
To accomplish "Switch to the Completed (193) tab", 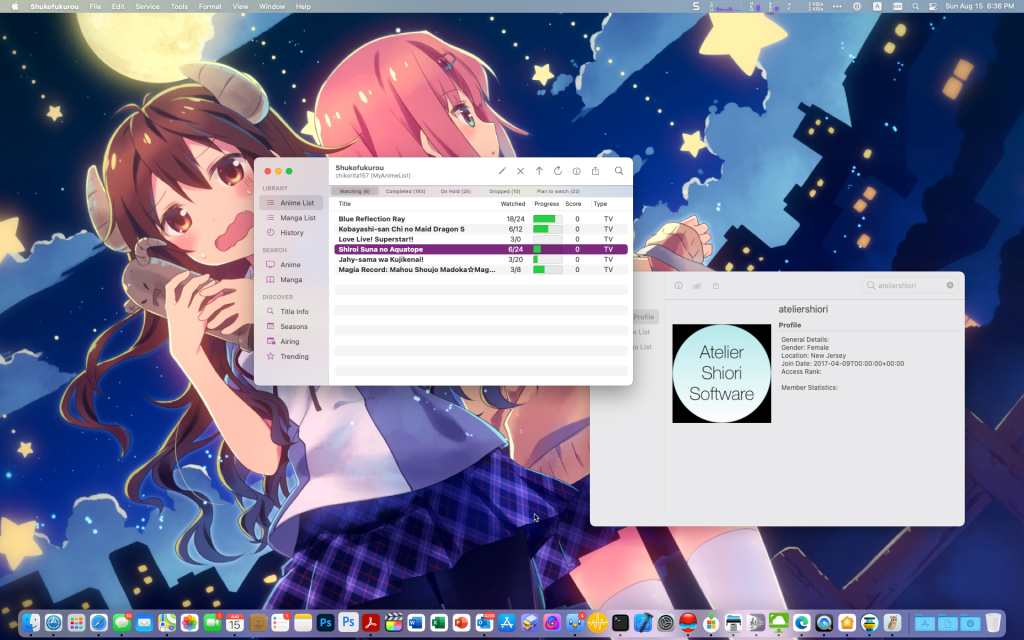I will 406,191.
